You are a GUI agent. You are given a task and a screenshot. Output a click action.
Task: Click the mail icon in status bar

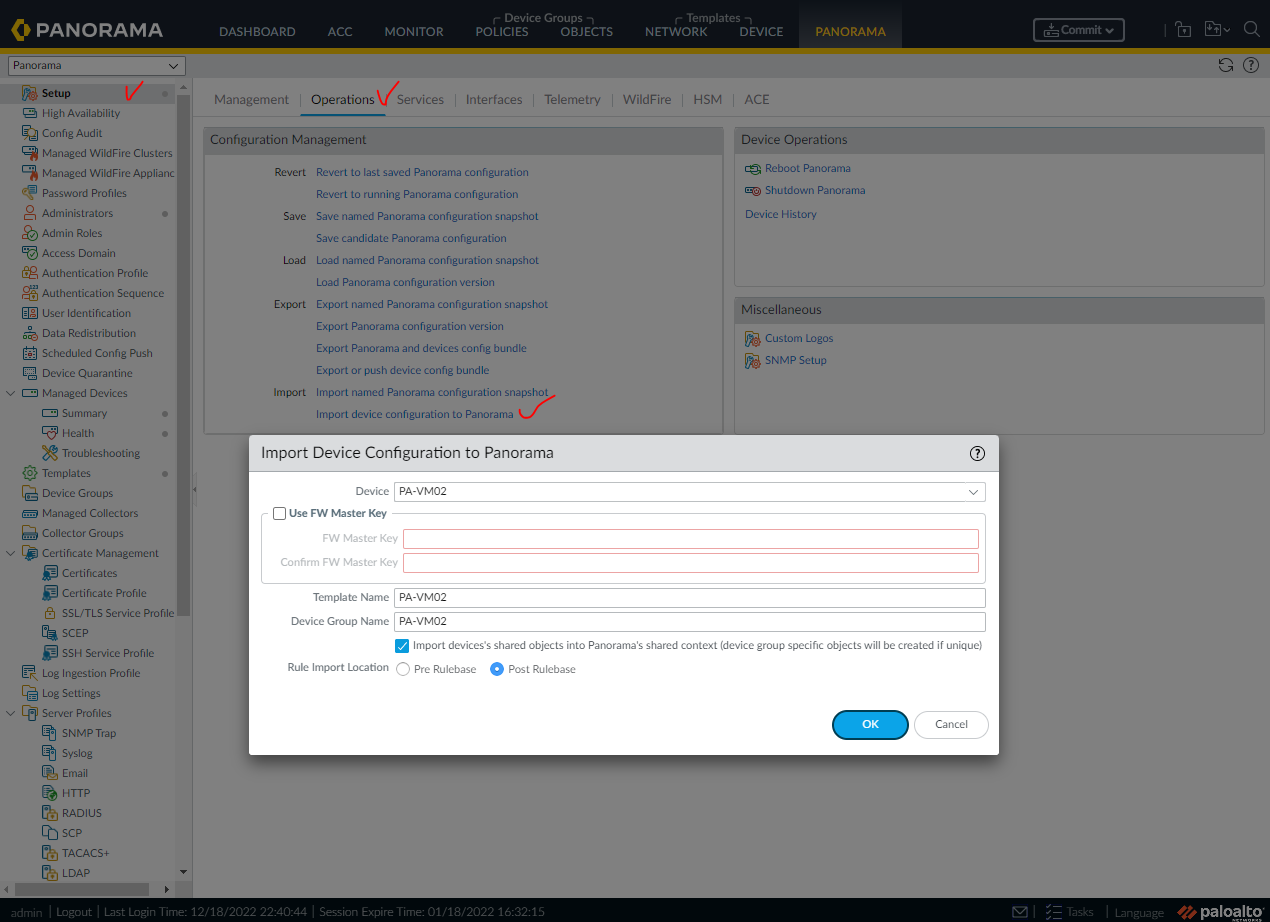1020,912
